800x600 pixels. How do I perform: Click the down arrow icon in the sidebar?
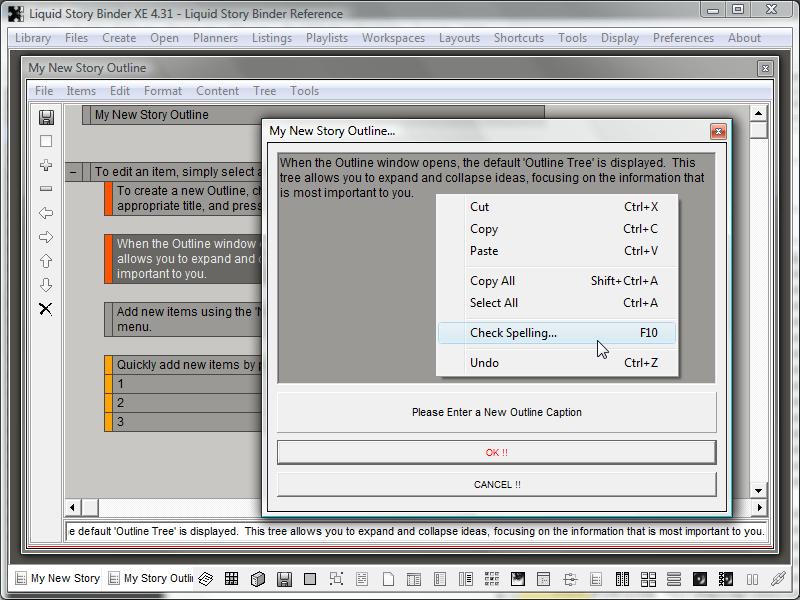tap(46, 285)
